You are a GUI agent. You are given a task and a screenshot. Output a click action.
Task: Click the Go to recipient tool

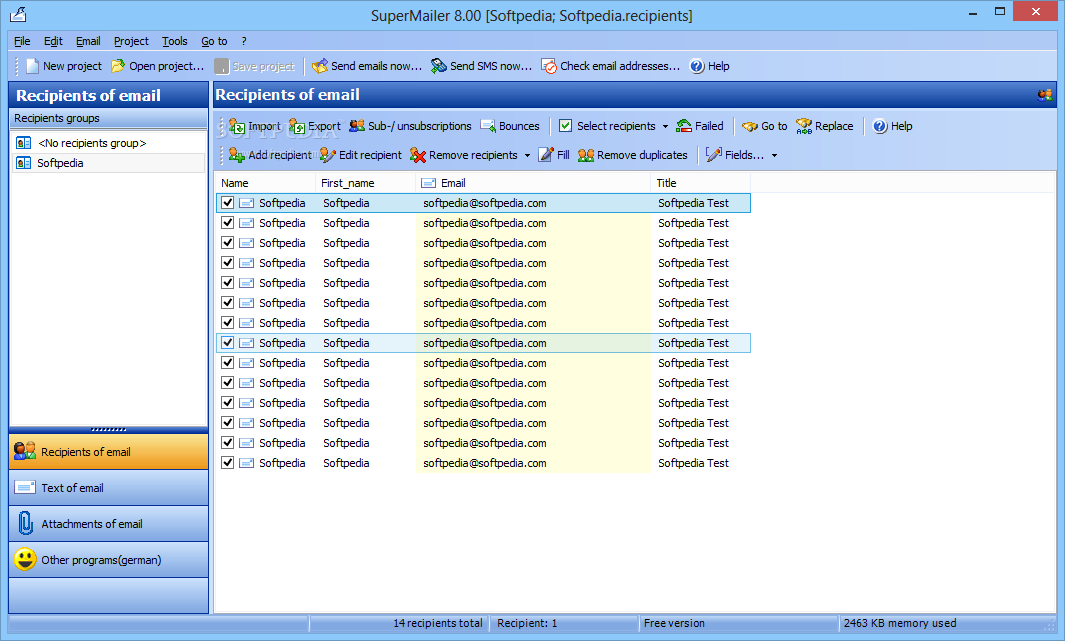[x=765, y=126]
